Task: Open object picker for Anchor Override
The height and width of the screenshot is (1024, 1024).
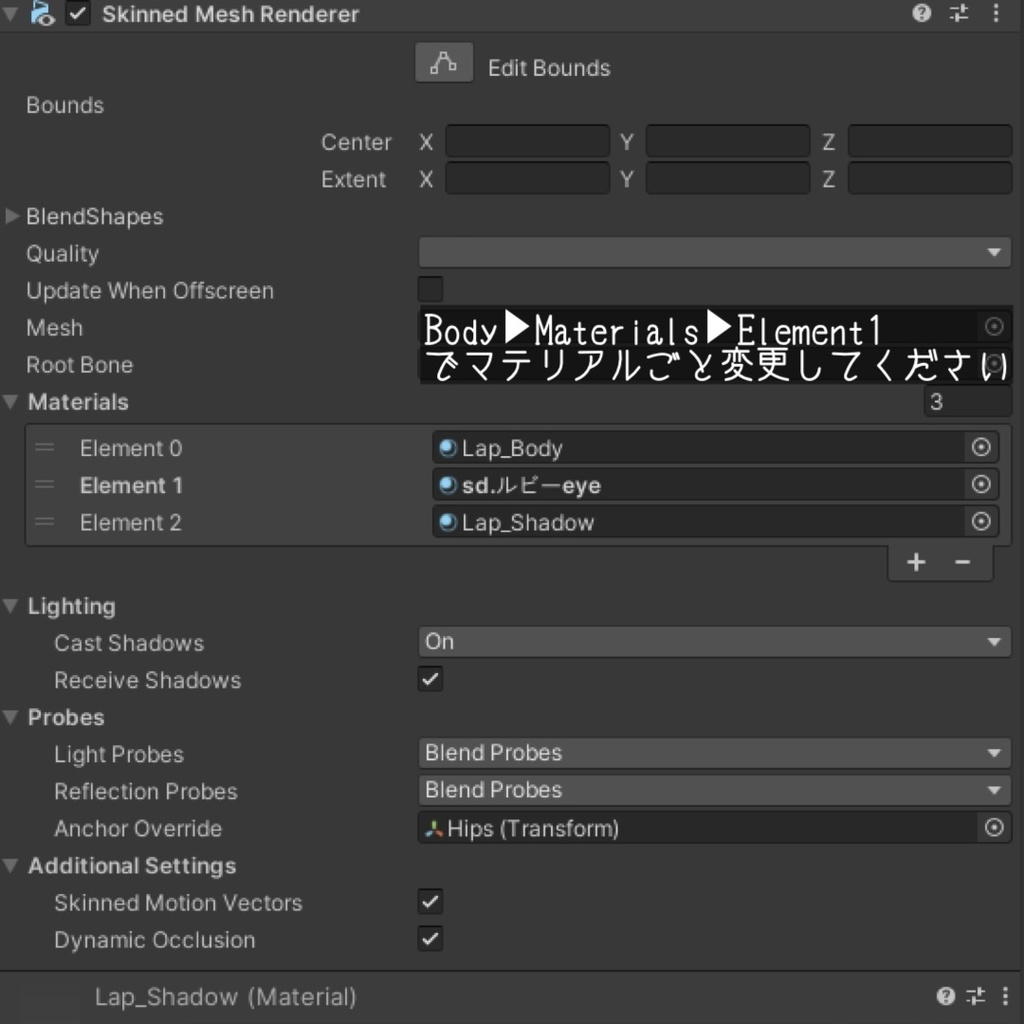Action: tap(994, 828)
